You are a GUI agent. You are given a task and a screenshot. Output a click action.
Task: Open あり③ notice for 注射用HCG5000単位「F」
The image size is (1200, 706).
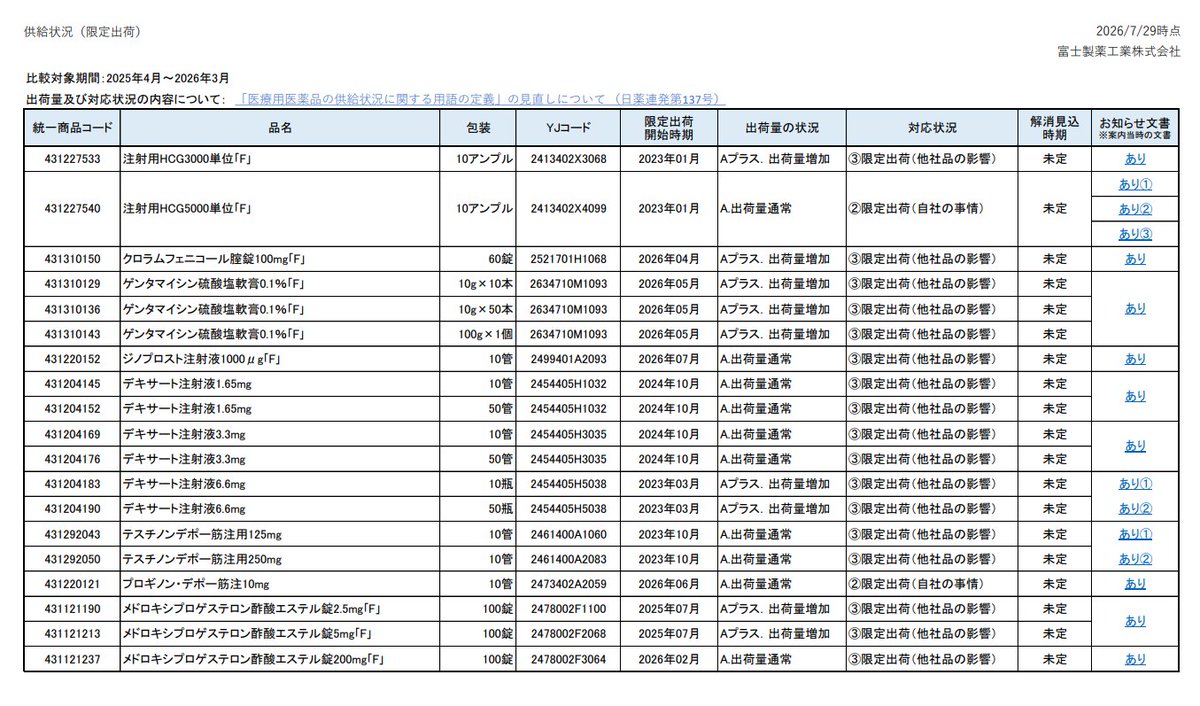(x=1135, y=234)
